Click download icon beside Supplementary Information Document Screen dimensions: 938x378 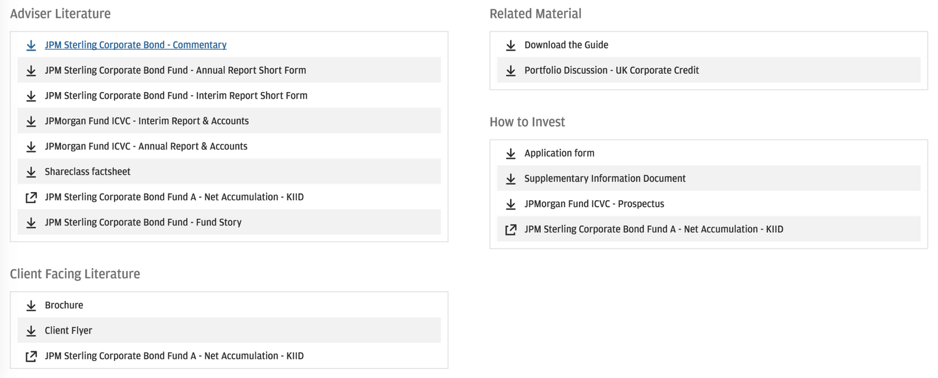click(511, 179)
